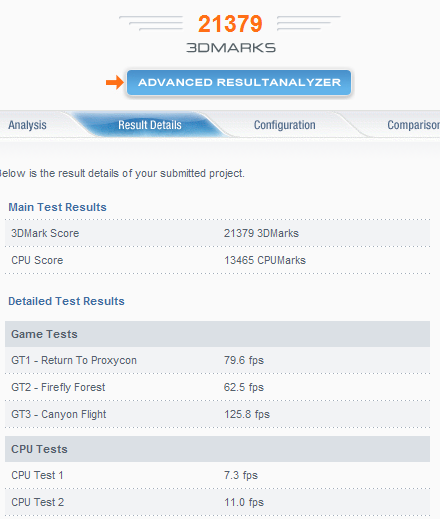Click the Game Tests section header
Viewport: 440px width, 519px height.
(217, 334)
